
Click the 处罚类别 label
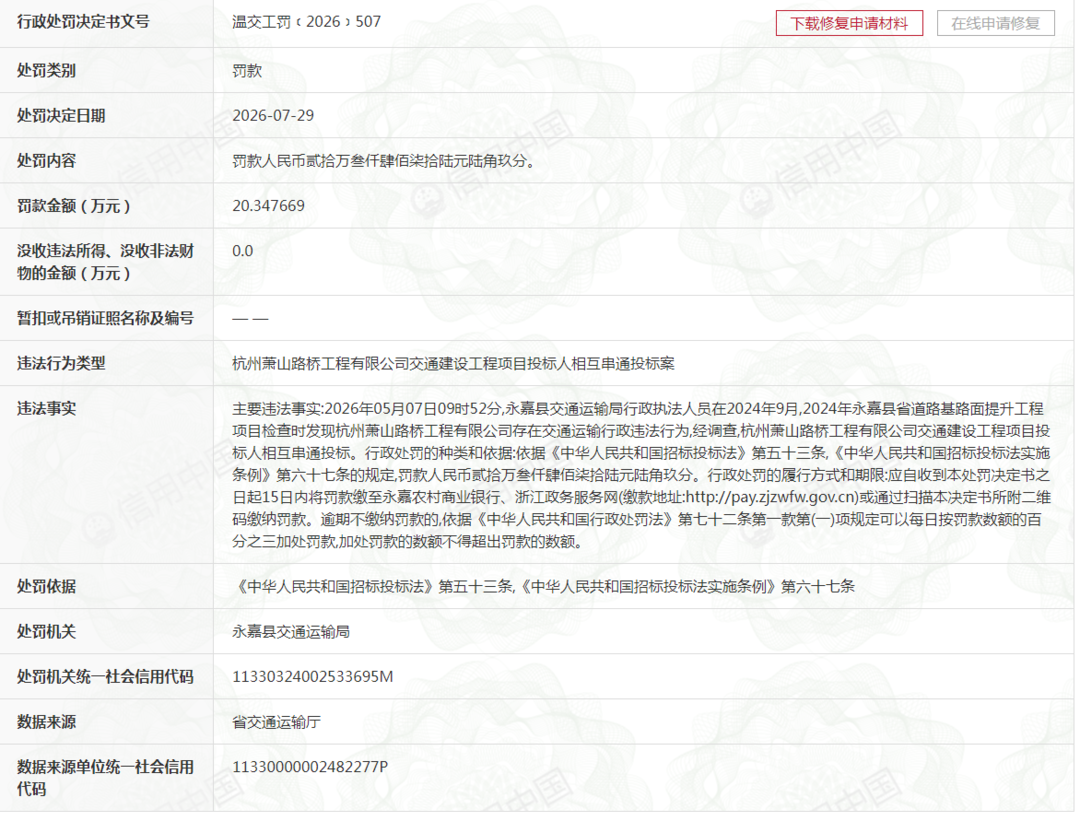tap(46, 70)
